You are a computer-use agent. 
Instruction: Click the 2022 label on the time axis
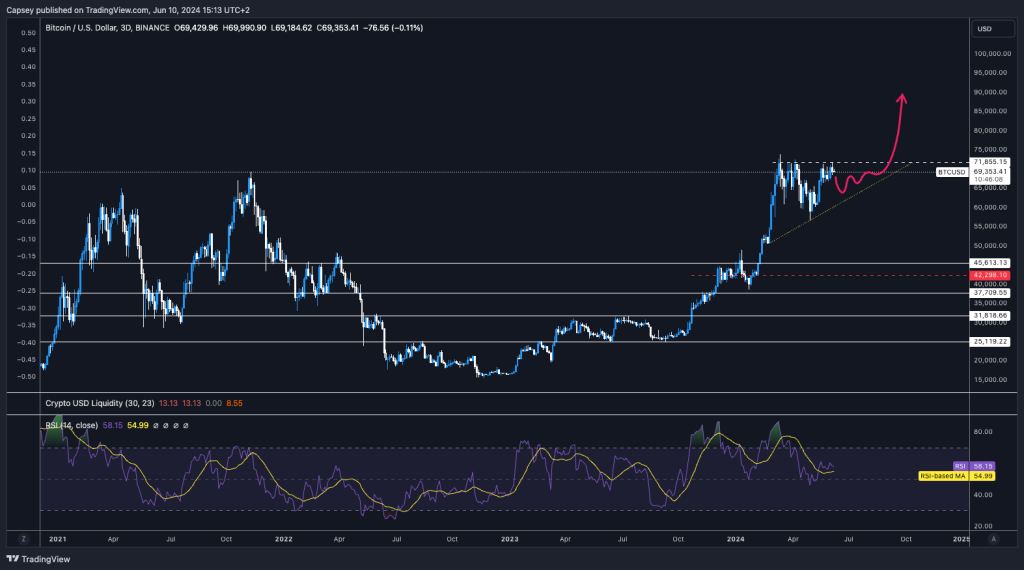283,538
